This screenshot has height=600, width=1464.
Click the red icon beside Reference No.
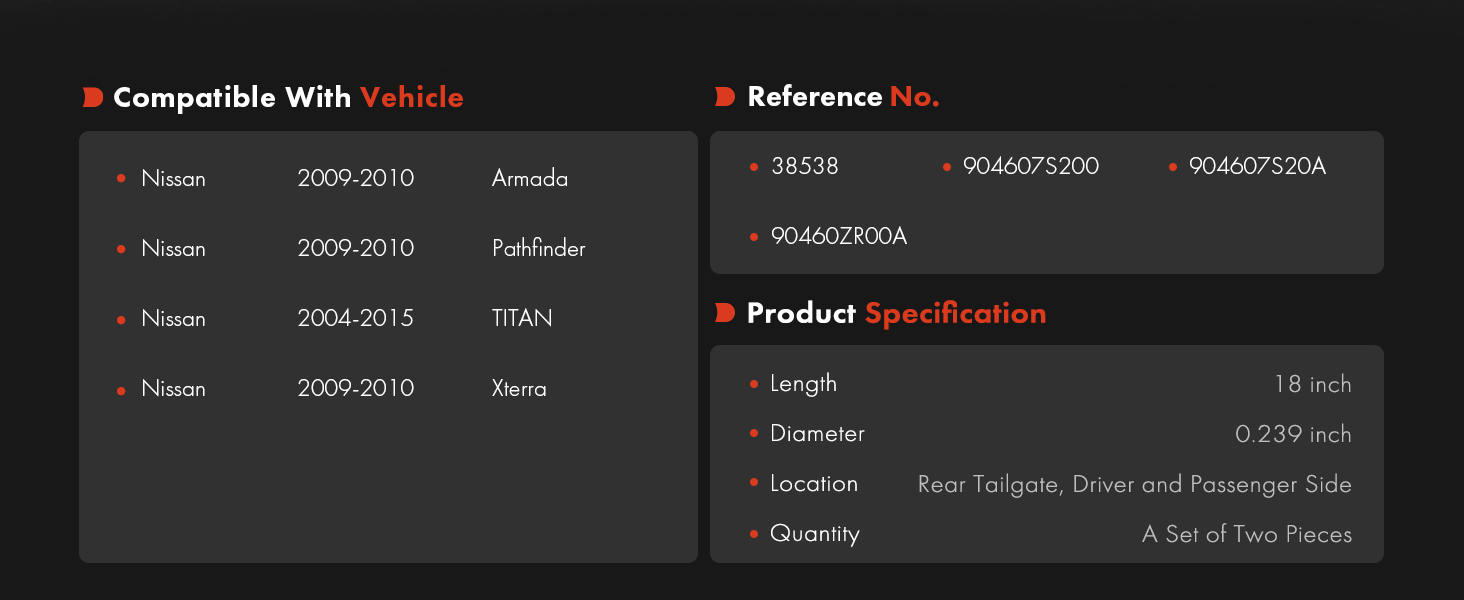coord(726,97)
